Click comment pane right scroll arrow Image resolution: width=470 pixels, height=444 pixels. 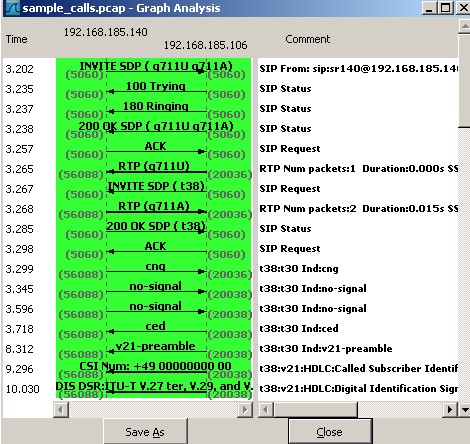[x=450, y=409]
